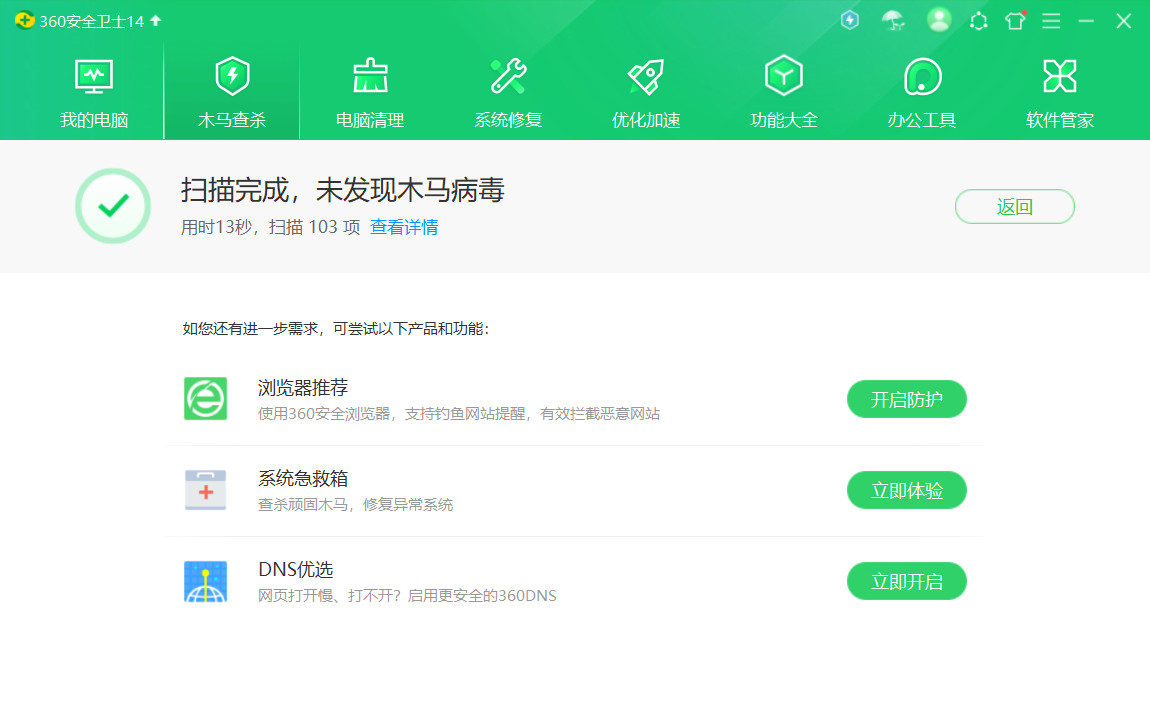The width and height of the screenshot is (1150, 725).
Task: Open 功能大全 tab
Action: pyautogui.click(x=784, y=94)
